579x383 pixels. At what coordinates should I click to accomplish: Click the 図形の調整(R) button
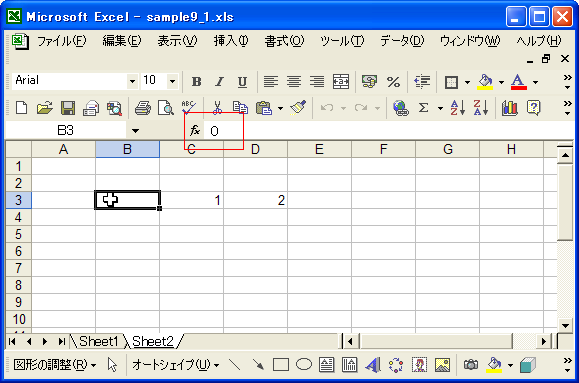coord(55,365)
